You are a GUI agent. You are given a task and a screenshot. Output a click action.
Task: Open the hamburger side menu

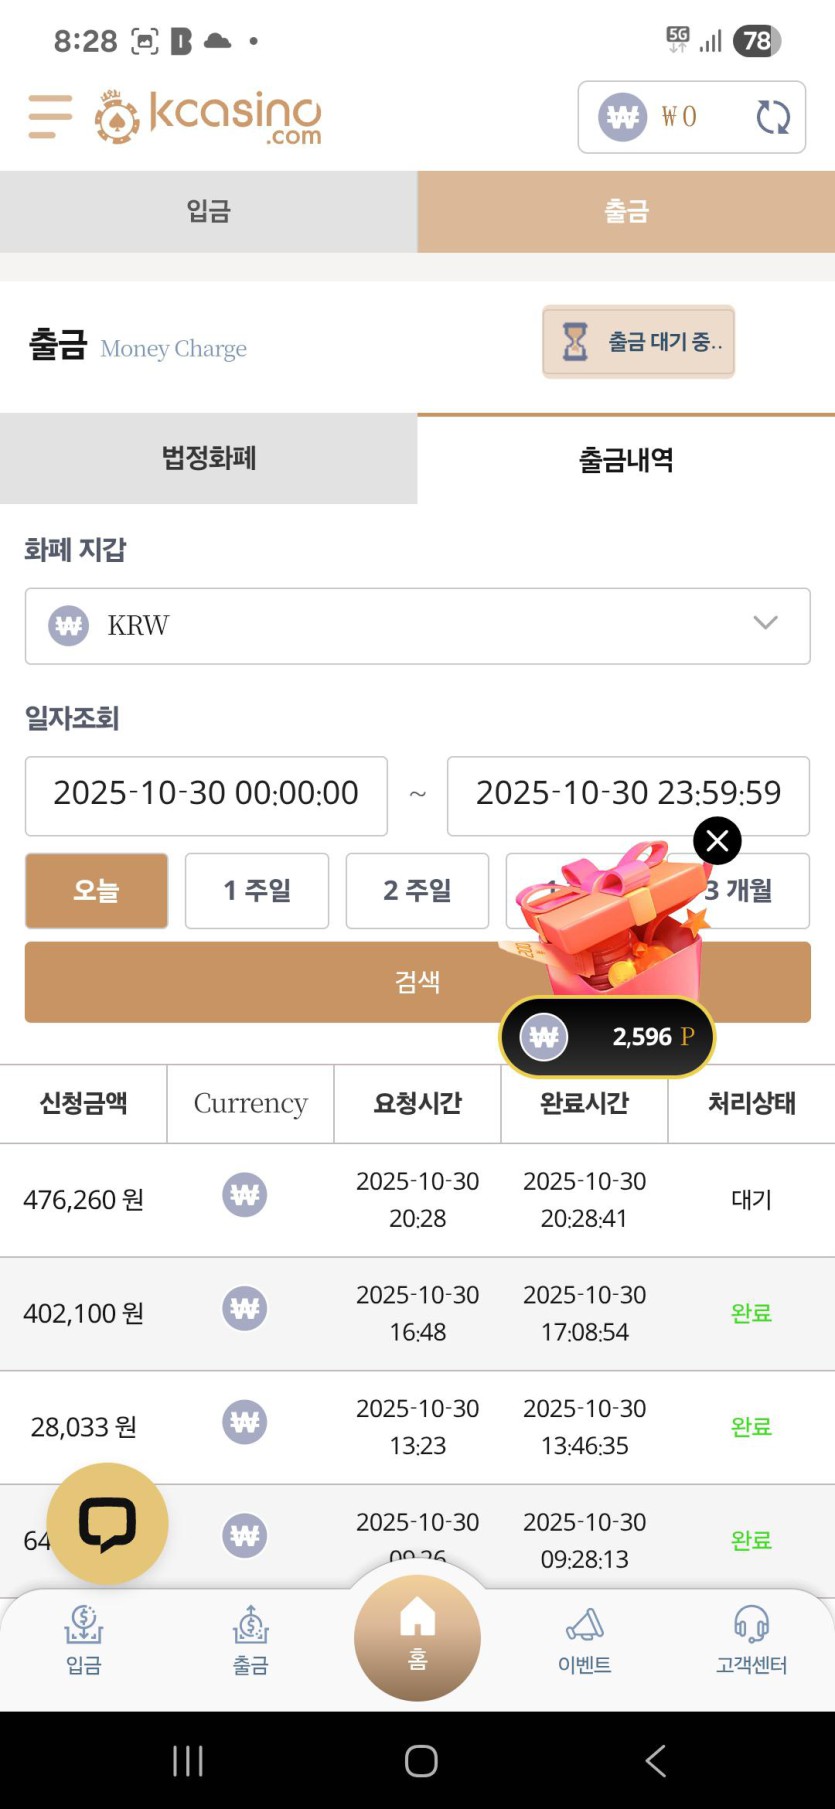pyautogui.click(x=50, y=116)
